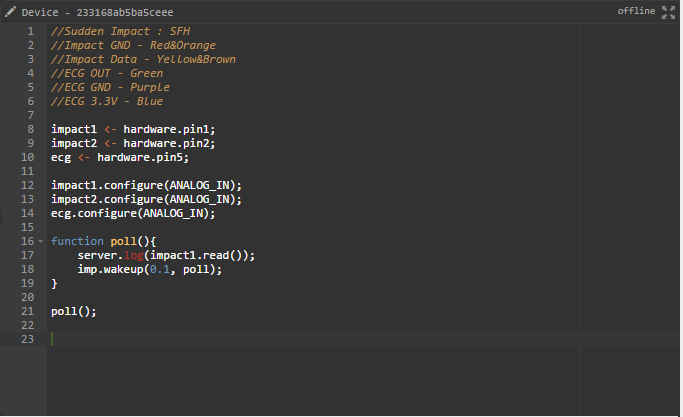Click the function keyword on line 16
The image size is (683, 417).
[x=77, y=241]
